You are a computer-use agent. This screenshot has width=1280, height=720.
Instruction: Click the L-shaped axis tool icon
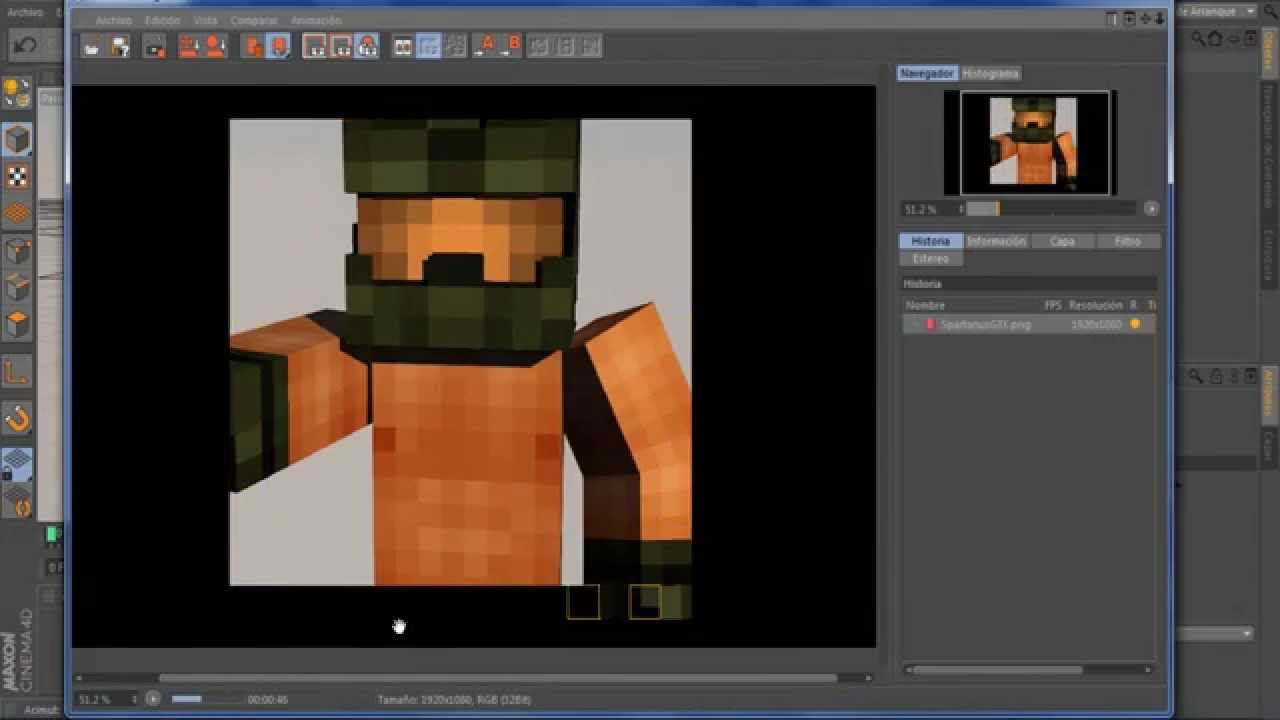pos(17,373)
